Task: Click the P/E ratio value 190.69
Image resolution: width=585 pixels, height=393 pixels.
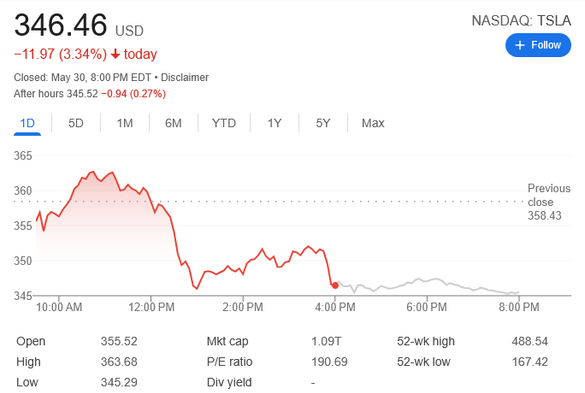Action: point(329,362)
